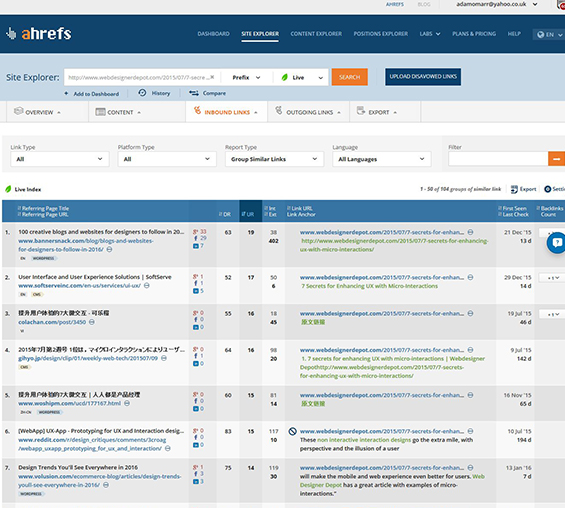Click the Add to Dashboard plus icon

pyautogui.click(x=66, y=93)
